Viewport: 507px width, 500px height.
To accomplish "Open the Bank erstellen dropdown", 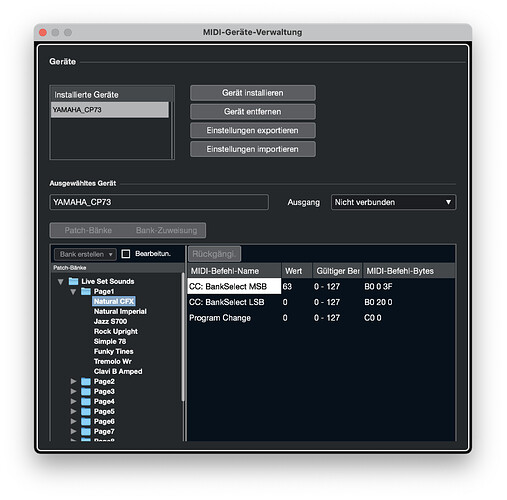I will point(85,254).
